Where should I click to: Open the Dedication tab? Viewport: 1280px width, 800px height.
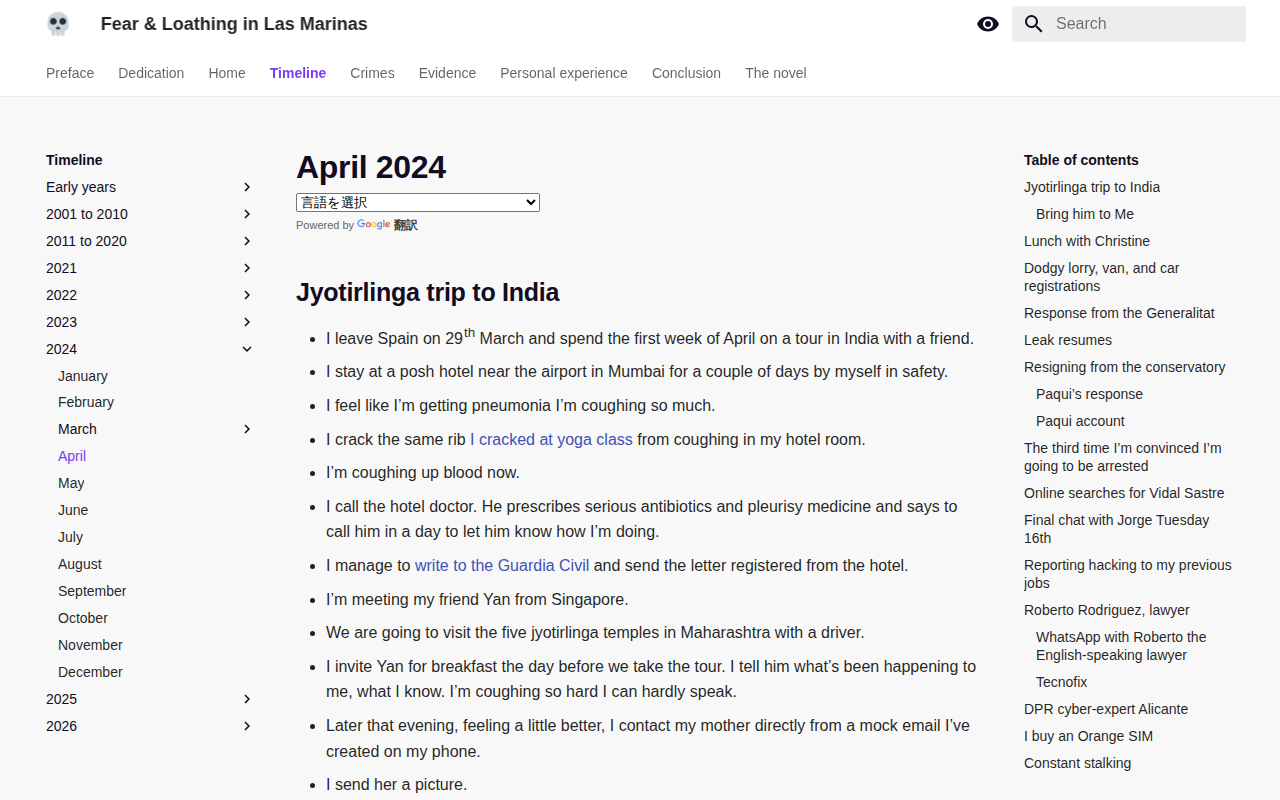[x=151, y=73]
